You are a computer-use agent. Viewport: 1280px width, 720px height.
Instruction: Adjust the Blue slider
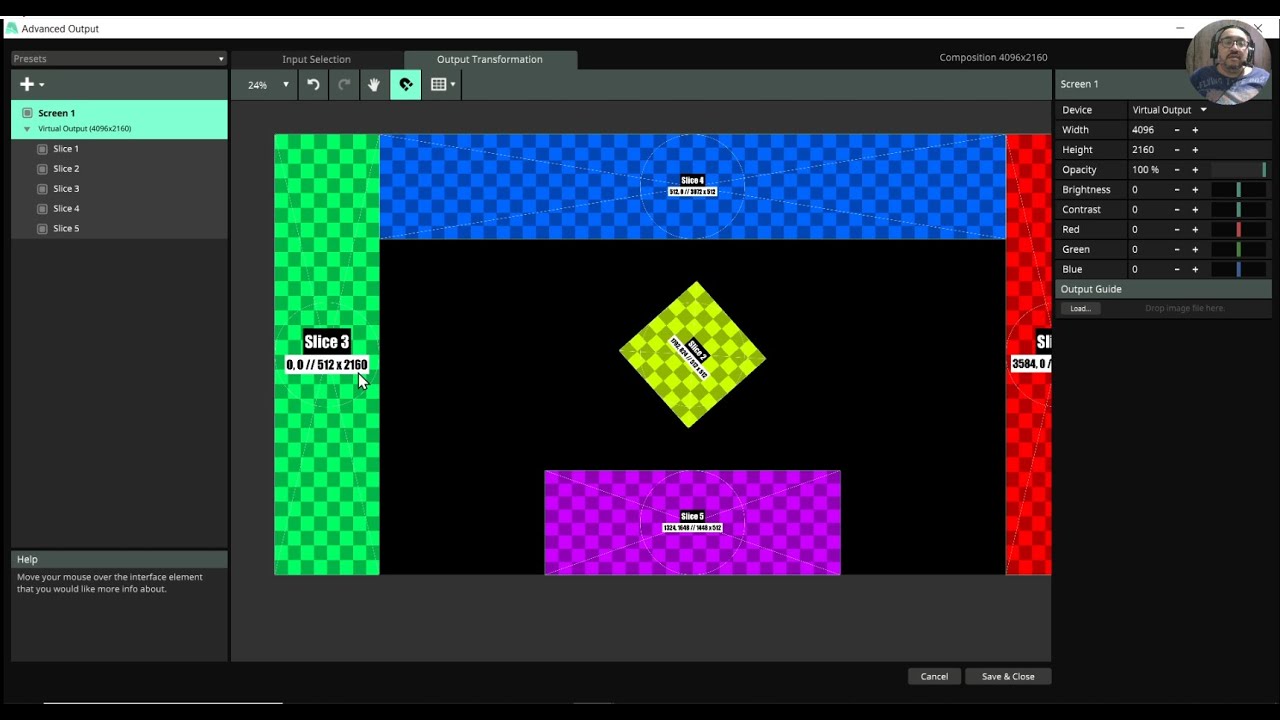tap(1239, 270)
